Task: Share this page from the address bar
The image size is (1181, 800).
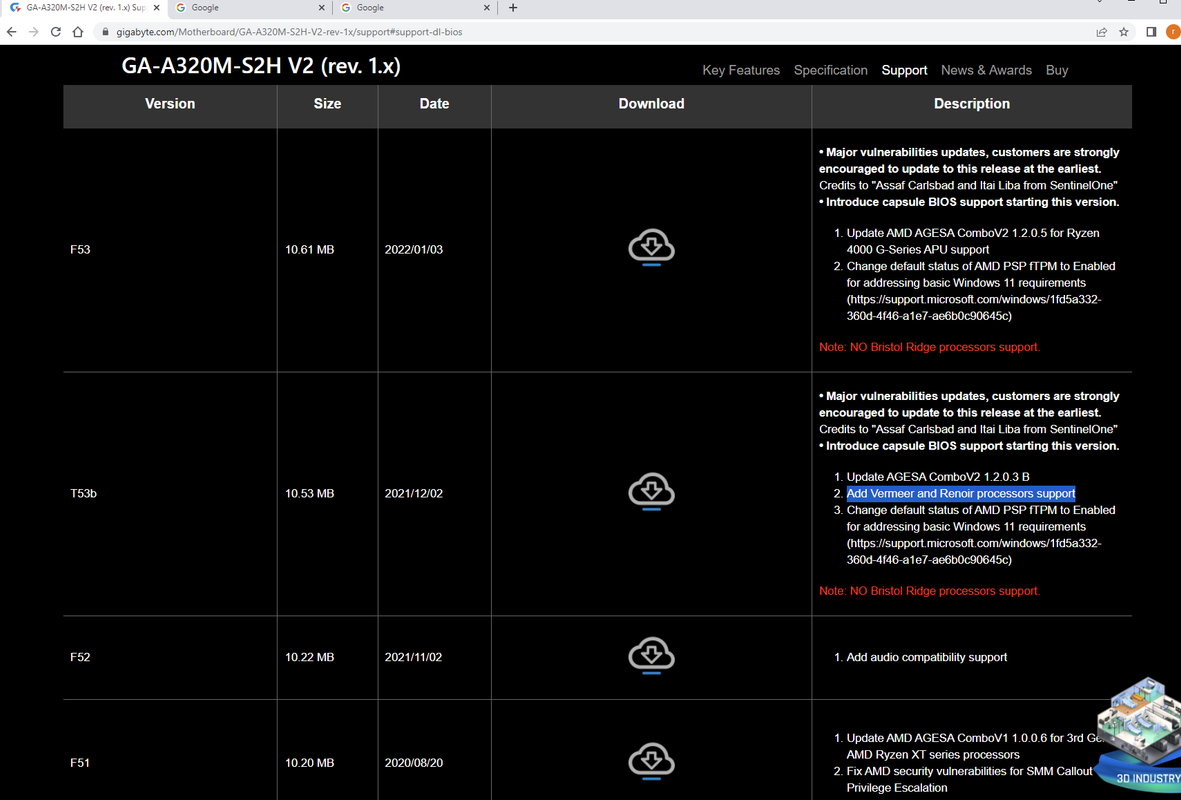Action: tap(1102, 32)
